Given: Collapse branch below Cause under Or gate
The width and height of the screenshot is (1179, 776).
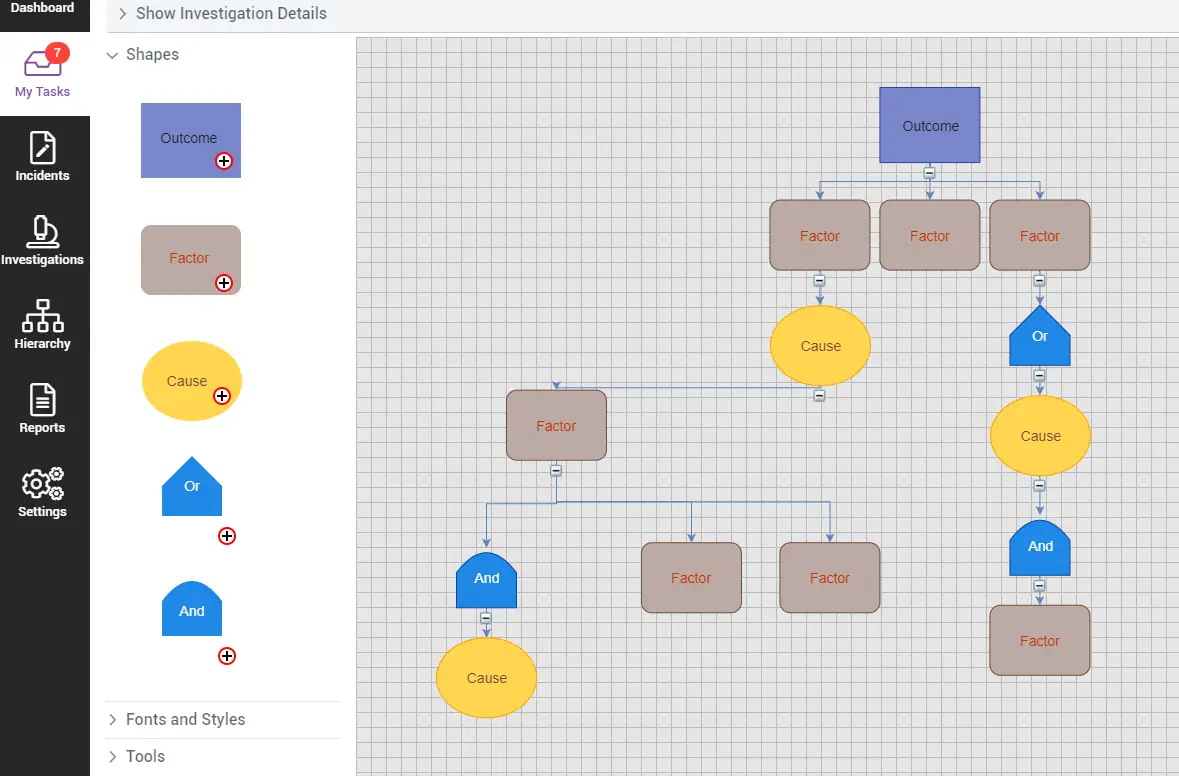Looking at the screenshot, I should click(1039, 485).
